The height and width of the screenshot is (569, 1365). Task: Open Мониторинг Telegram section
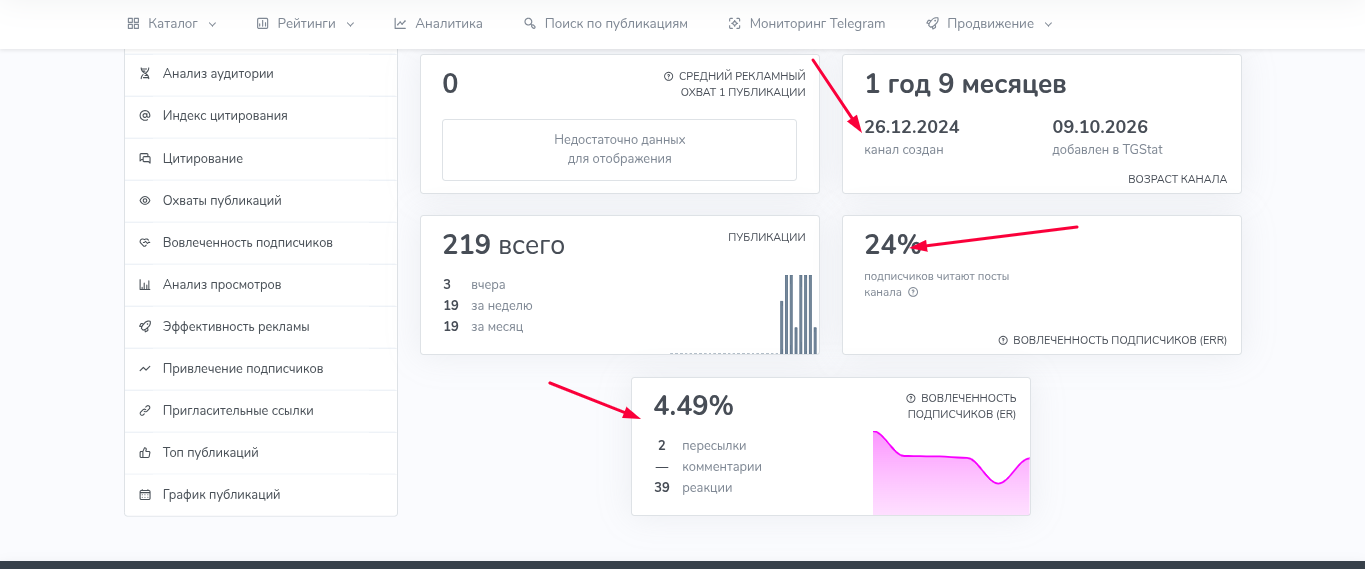pos(807,24)
